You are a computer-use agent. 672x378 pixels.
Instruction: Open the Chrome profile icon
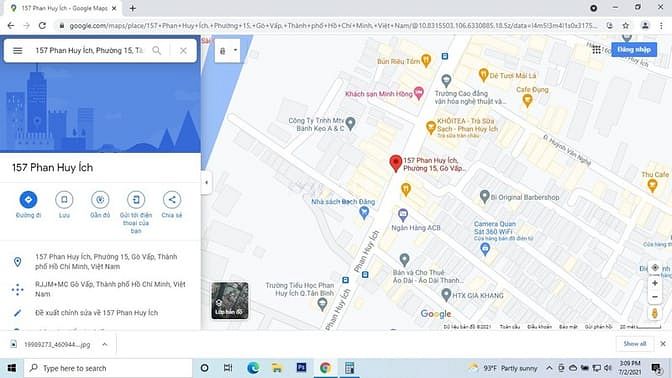(x=645, y=26)
